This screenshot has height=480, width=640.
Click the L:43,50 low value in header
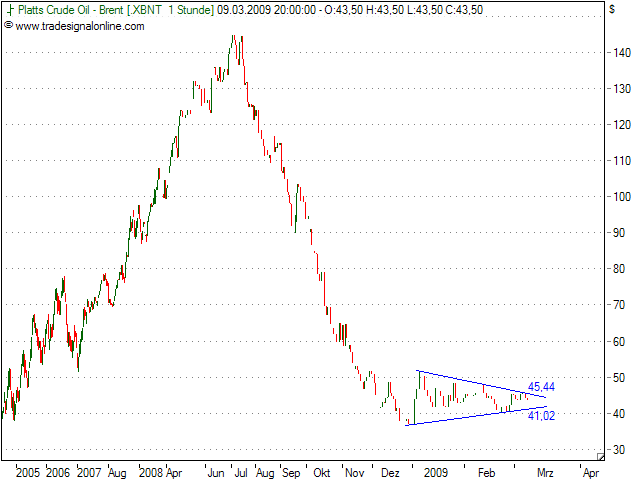(424, 10)
